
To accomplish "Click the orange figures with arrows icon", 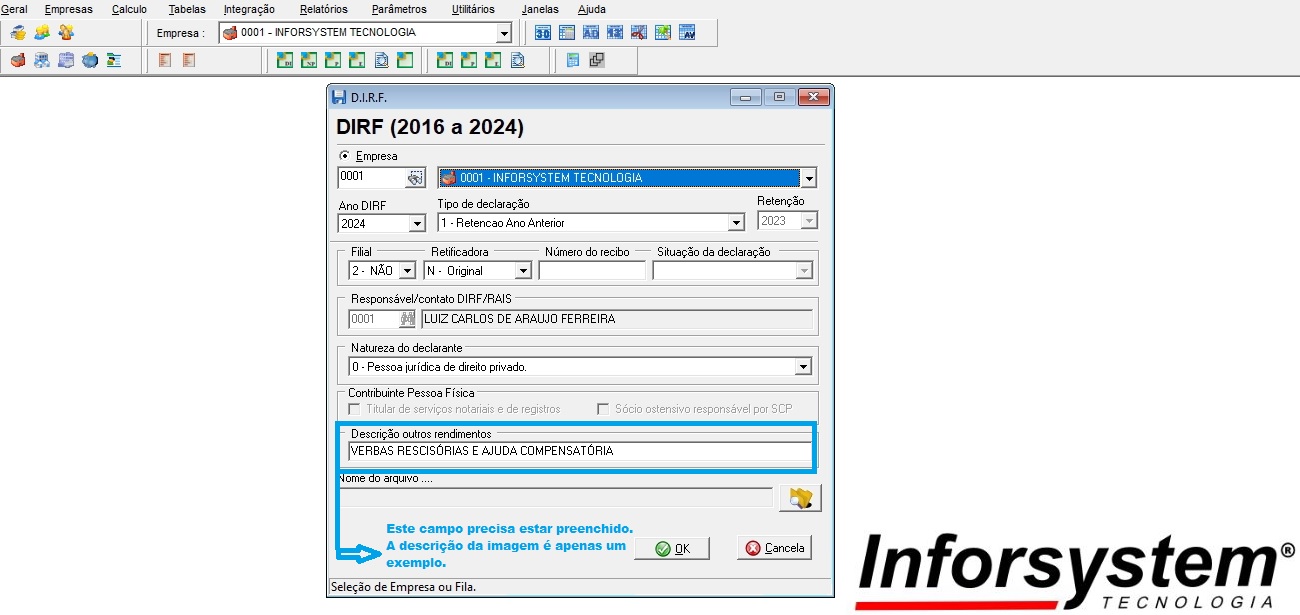I will [66, 33].
